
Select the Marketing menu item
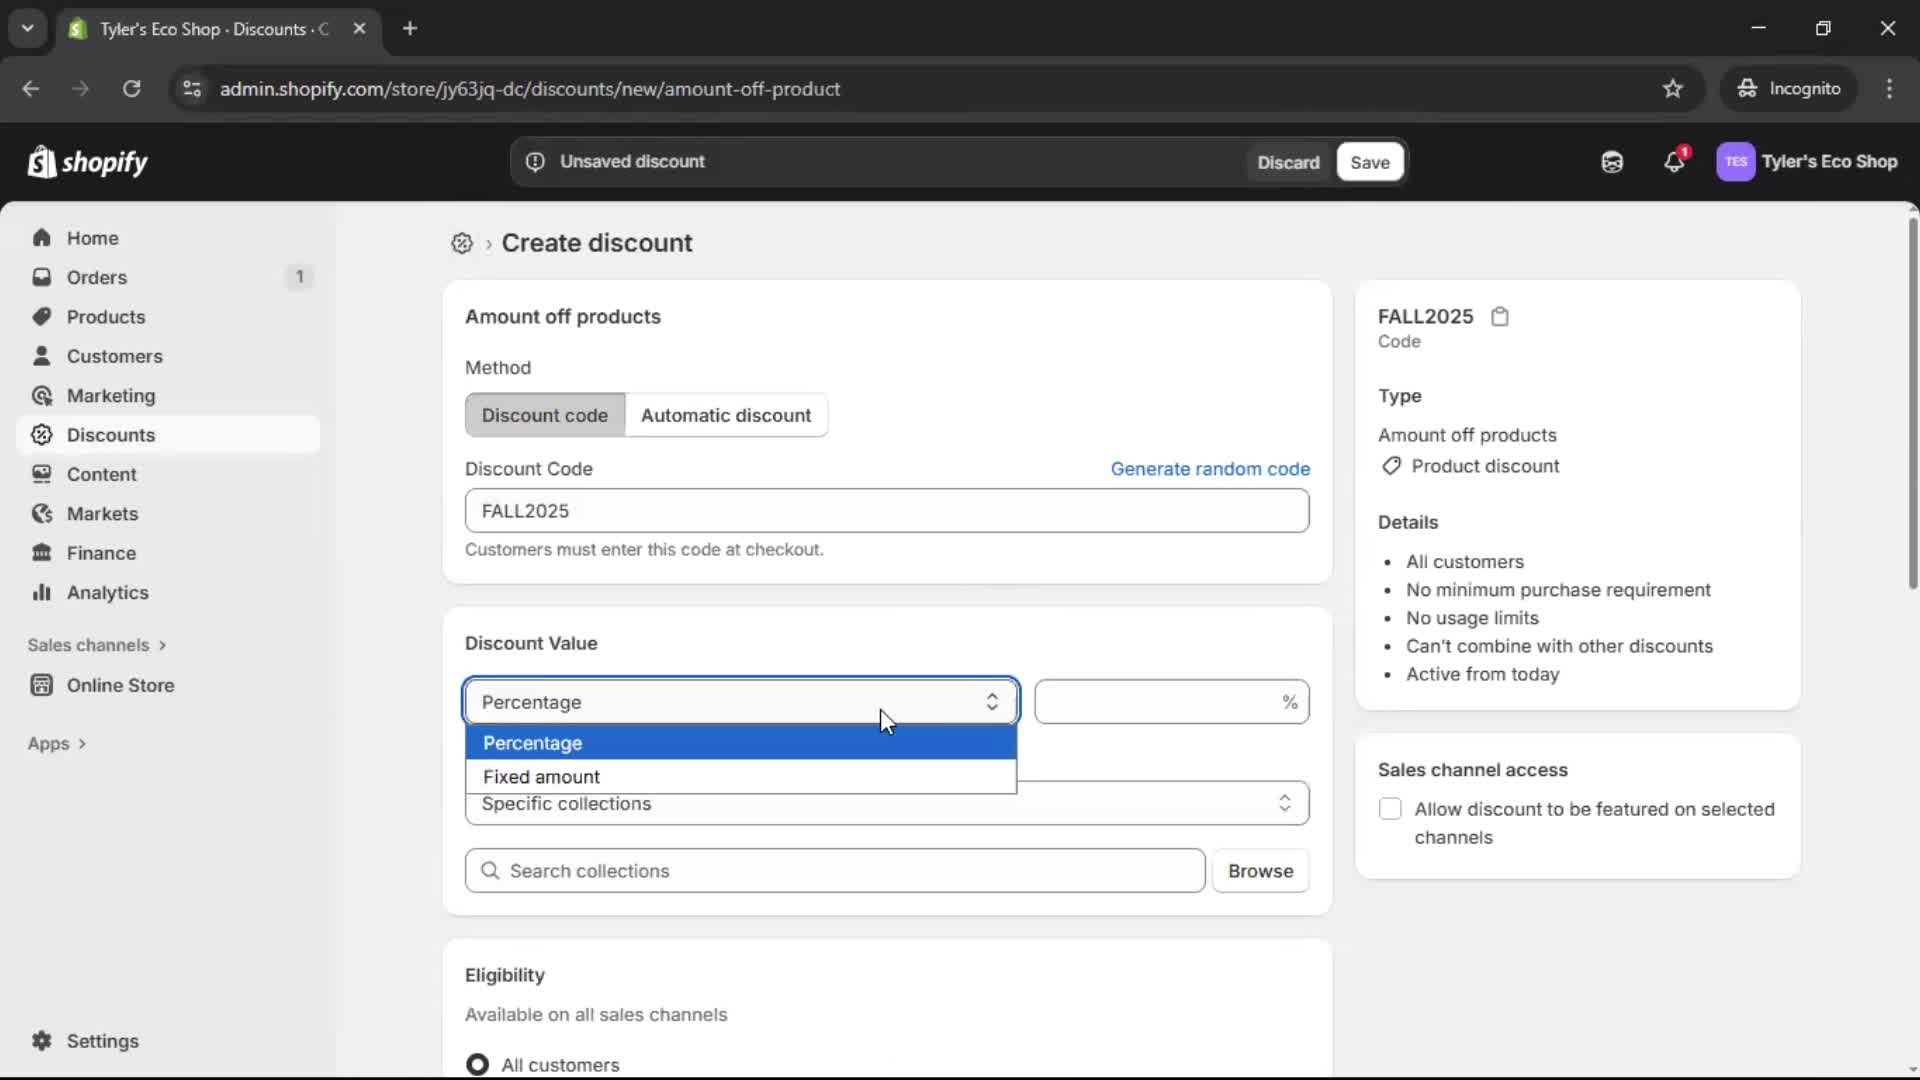110,395
